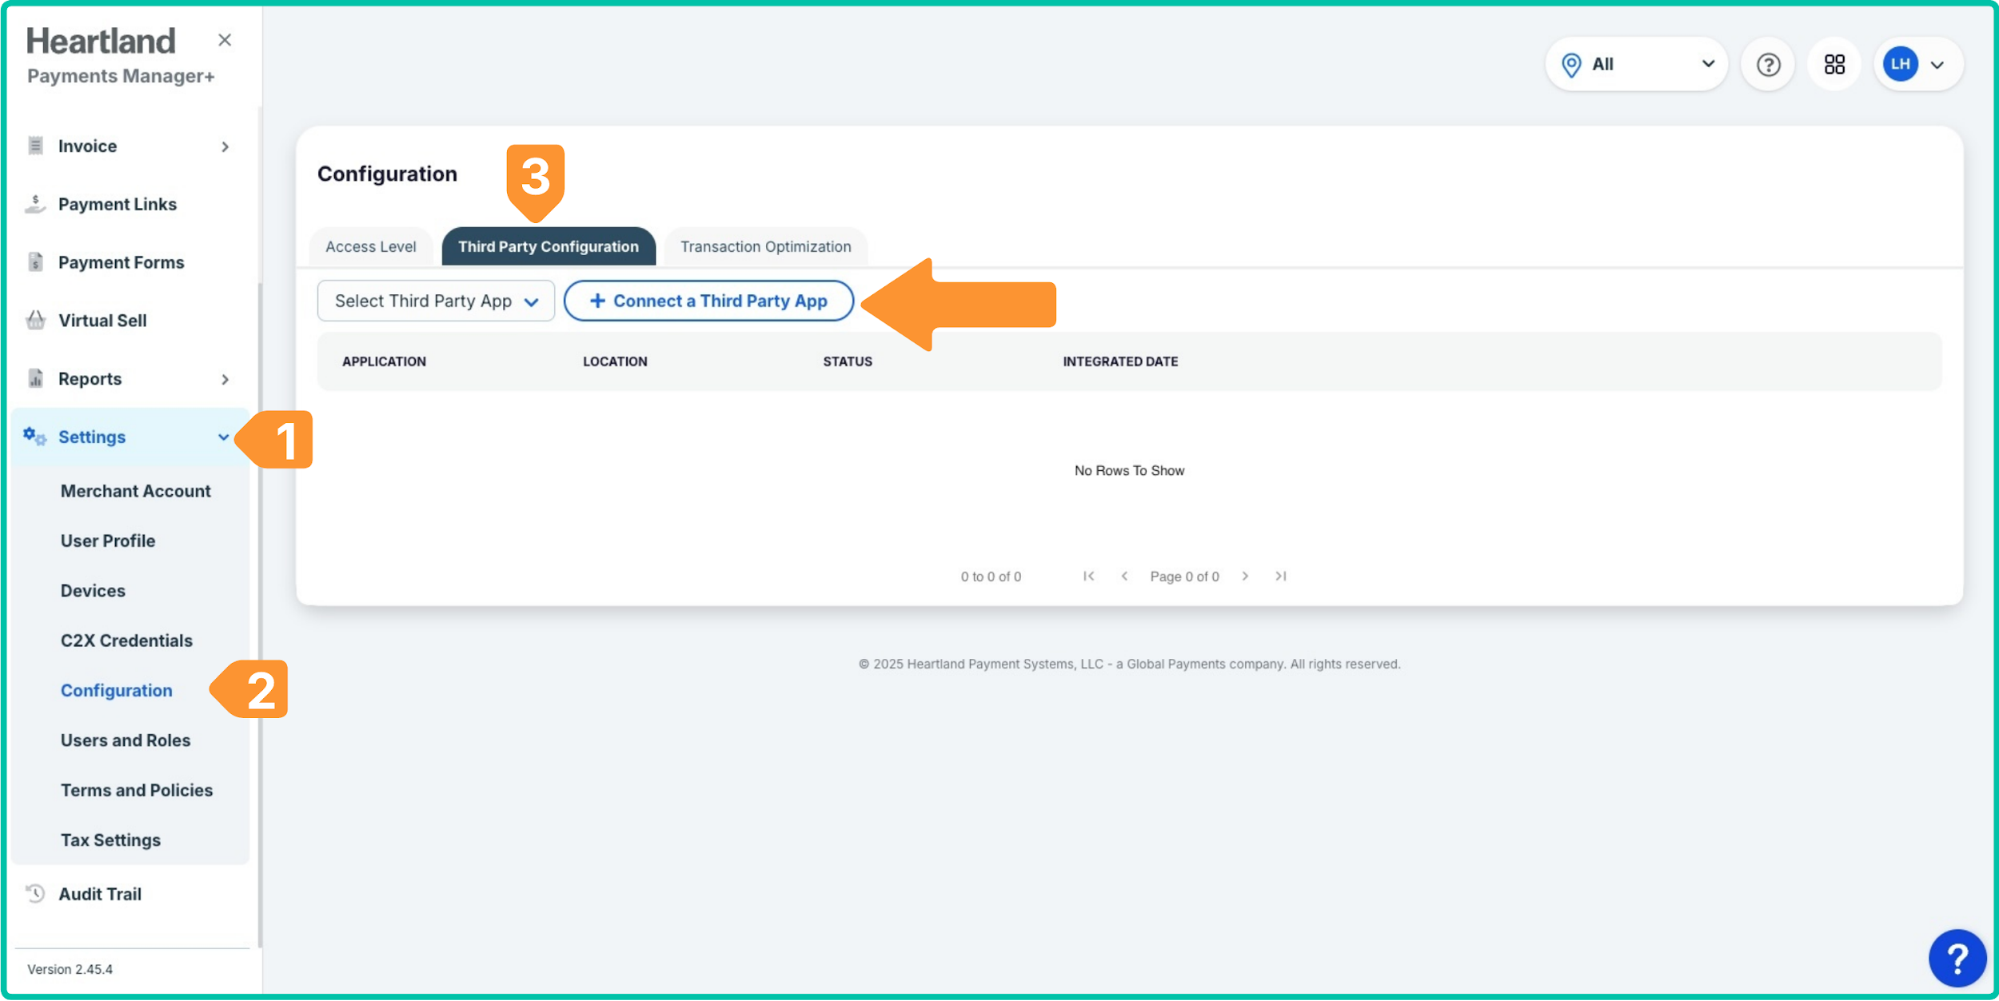This screenshot has width=1999, height=1001.
Task: Click the Payment Links hand icon
Action: tap(36, 204)
